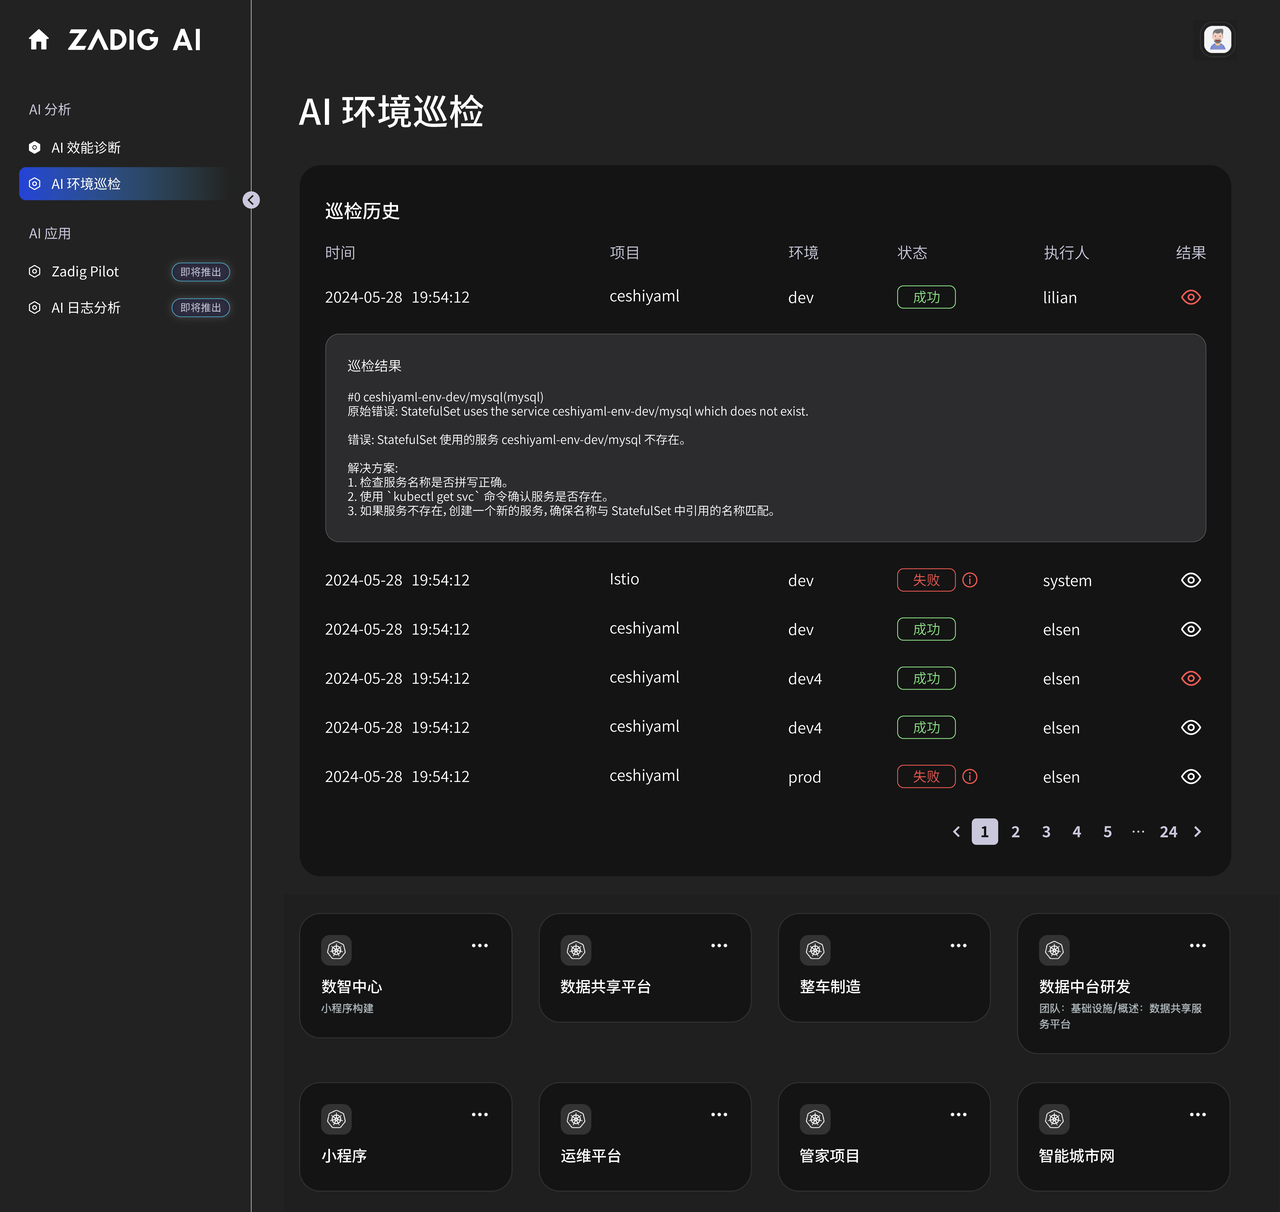Toggle the result eye for the prod row
Screen dimensions: 1280x1212
[1190, 777]
